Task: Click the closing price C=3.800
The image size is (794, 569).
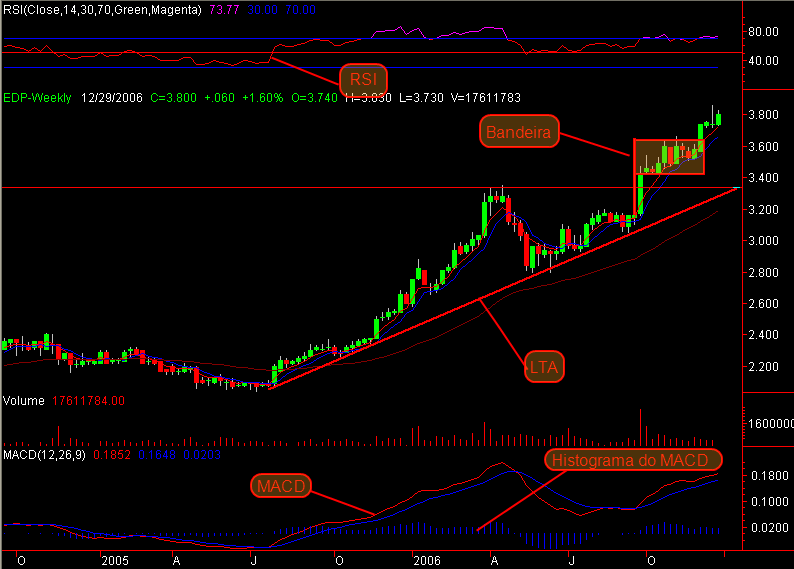Action: (x=173, y=98)
